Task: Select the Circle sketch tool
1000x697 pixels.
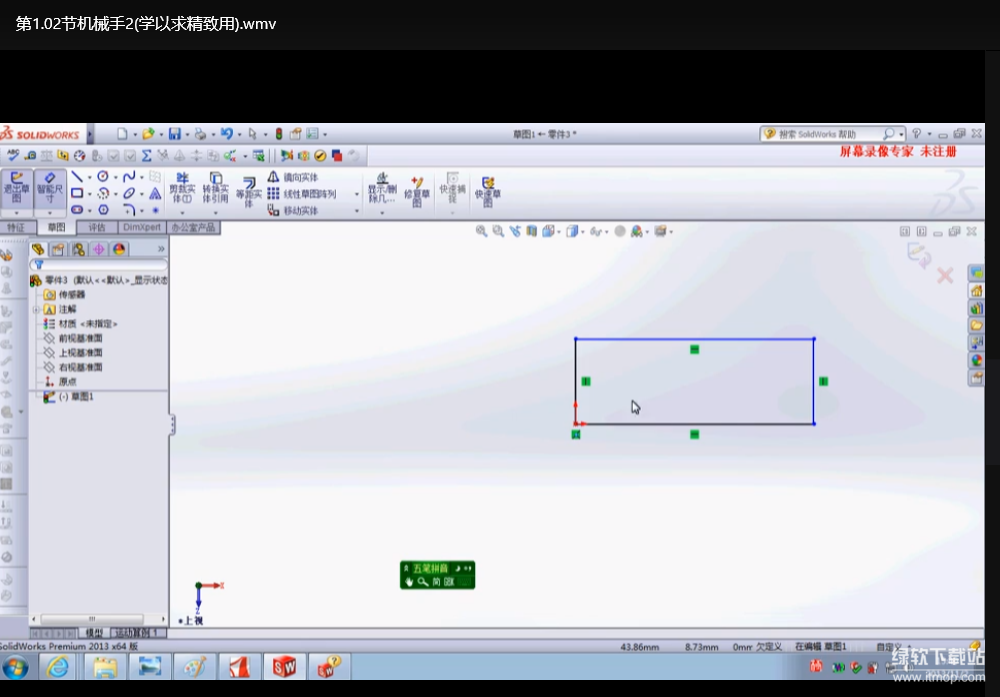Action: [x=103, y=177]
